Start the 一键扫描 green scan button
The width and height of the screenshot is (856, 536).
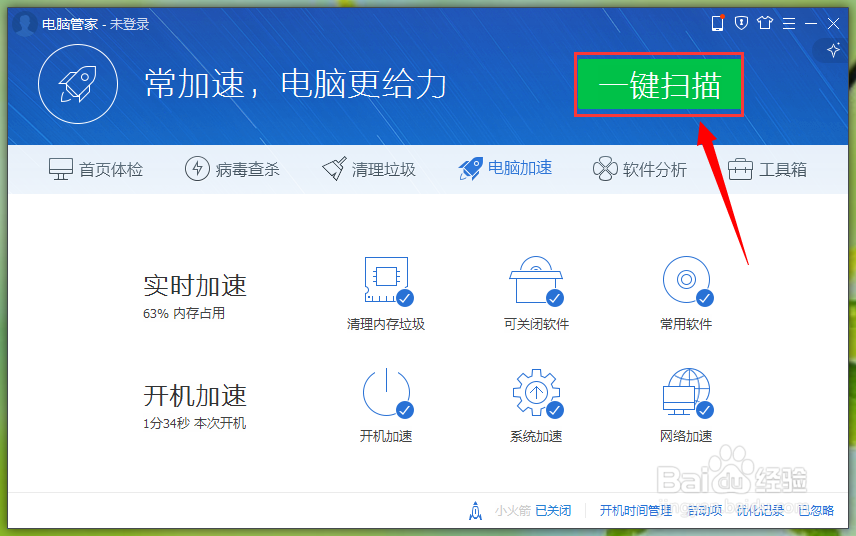(x=659, y=85)
